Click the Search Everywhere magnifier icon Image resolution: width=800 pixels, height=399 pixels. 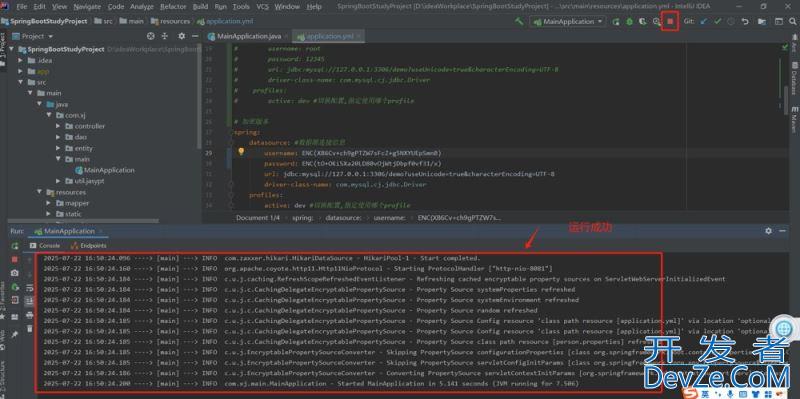pos(792,21)
